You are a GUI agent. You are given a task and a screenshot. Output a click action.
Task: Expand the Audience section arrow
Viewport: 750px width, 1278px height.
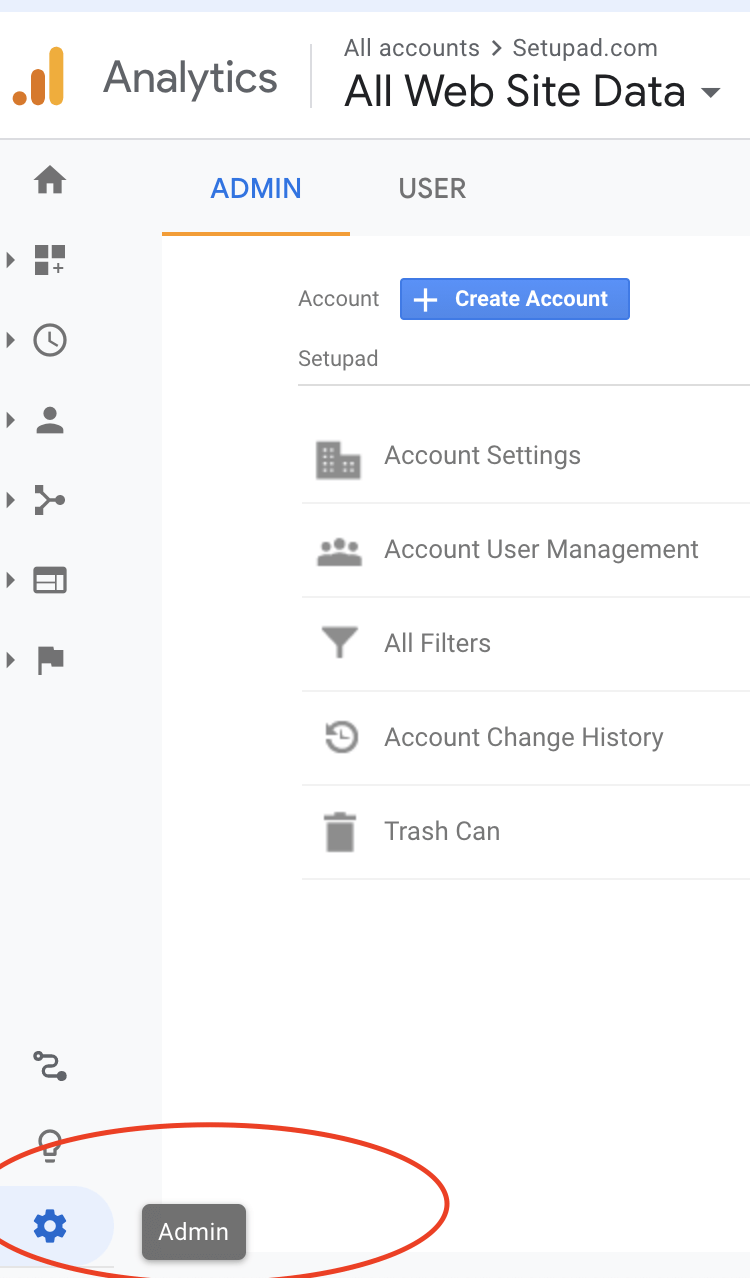click(11, 420)
